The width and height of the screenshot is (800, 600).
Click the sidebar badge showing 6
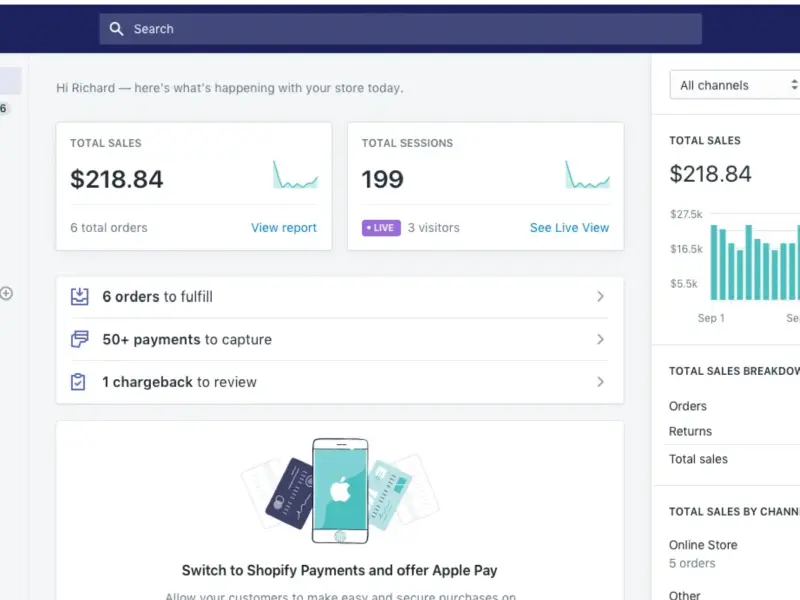[4, 108]
